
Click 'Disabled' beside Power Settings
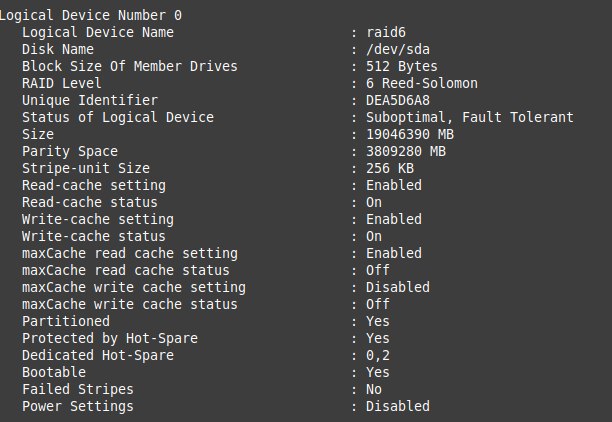click(x=398, y=407)
